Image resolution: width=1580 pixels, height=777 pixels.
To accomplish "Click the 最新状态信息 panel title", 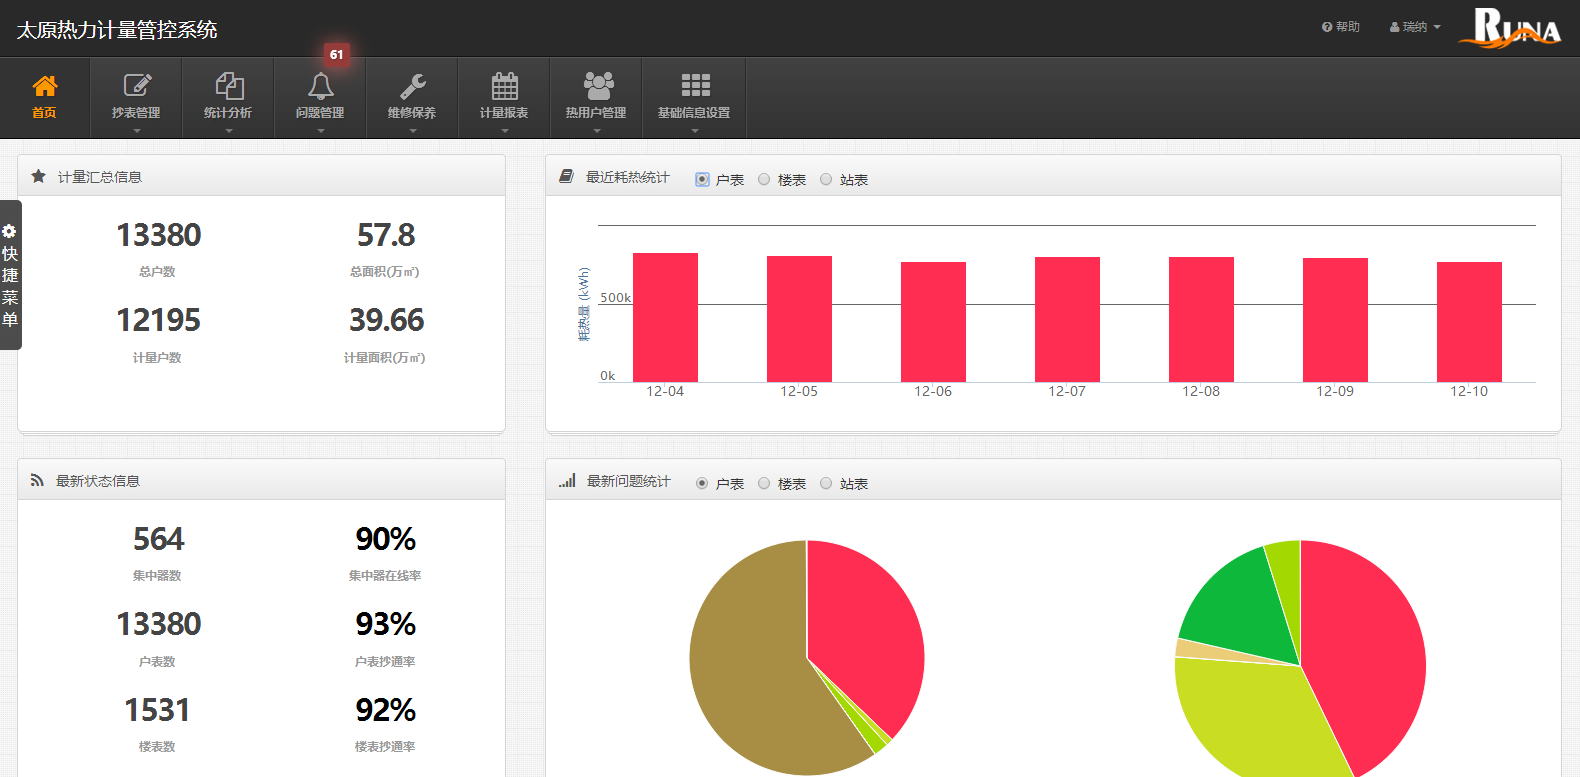I will [x=98, y=481].
